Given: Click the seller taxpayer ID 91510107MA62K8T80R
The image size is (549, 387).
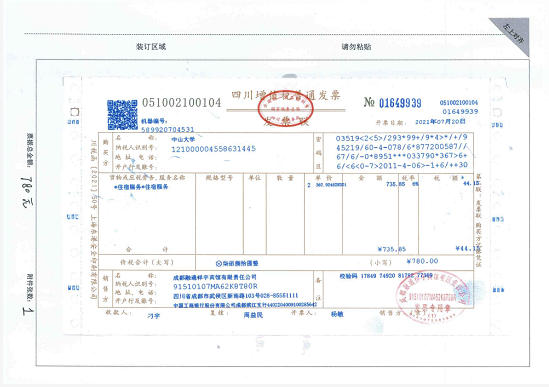Looking at the screenshot, I should tap(215, 286).
